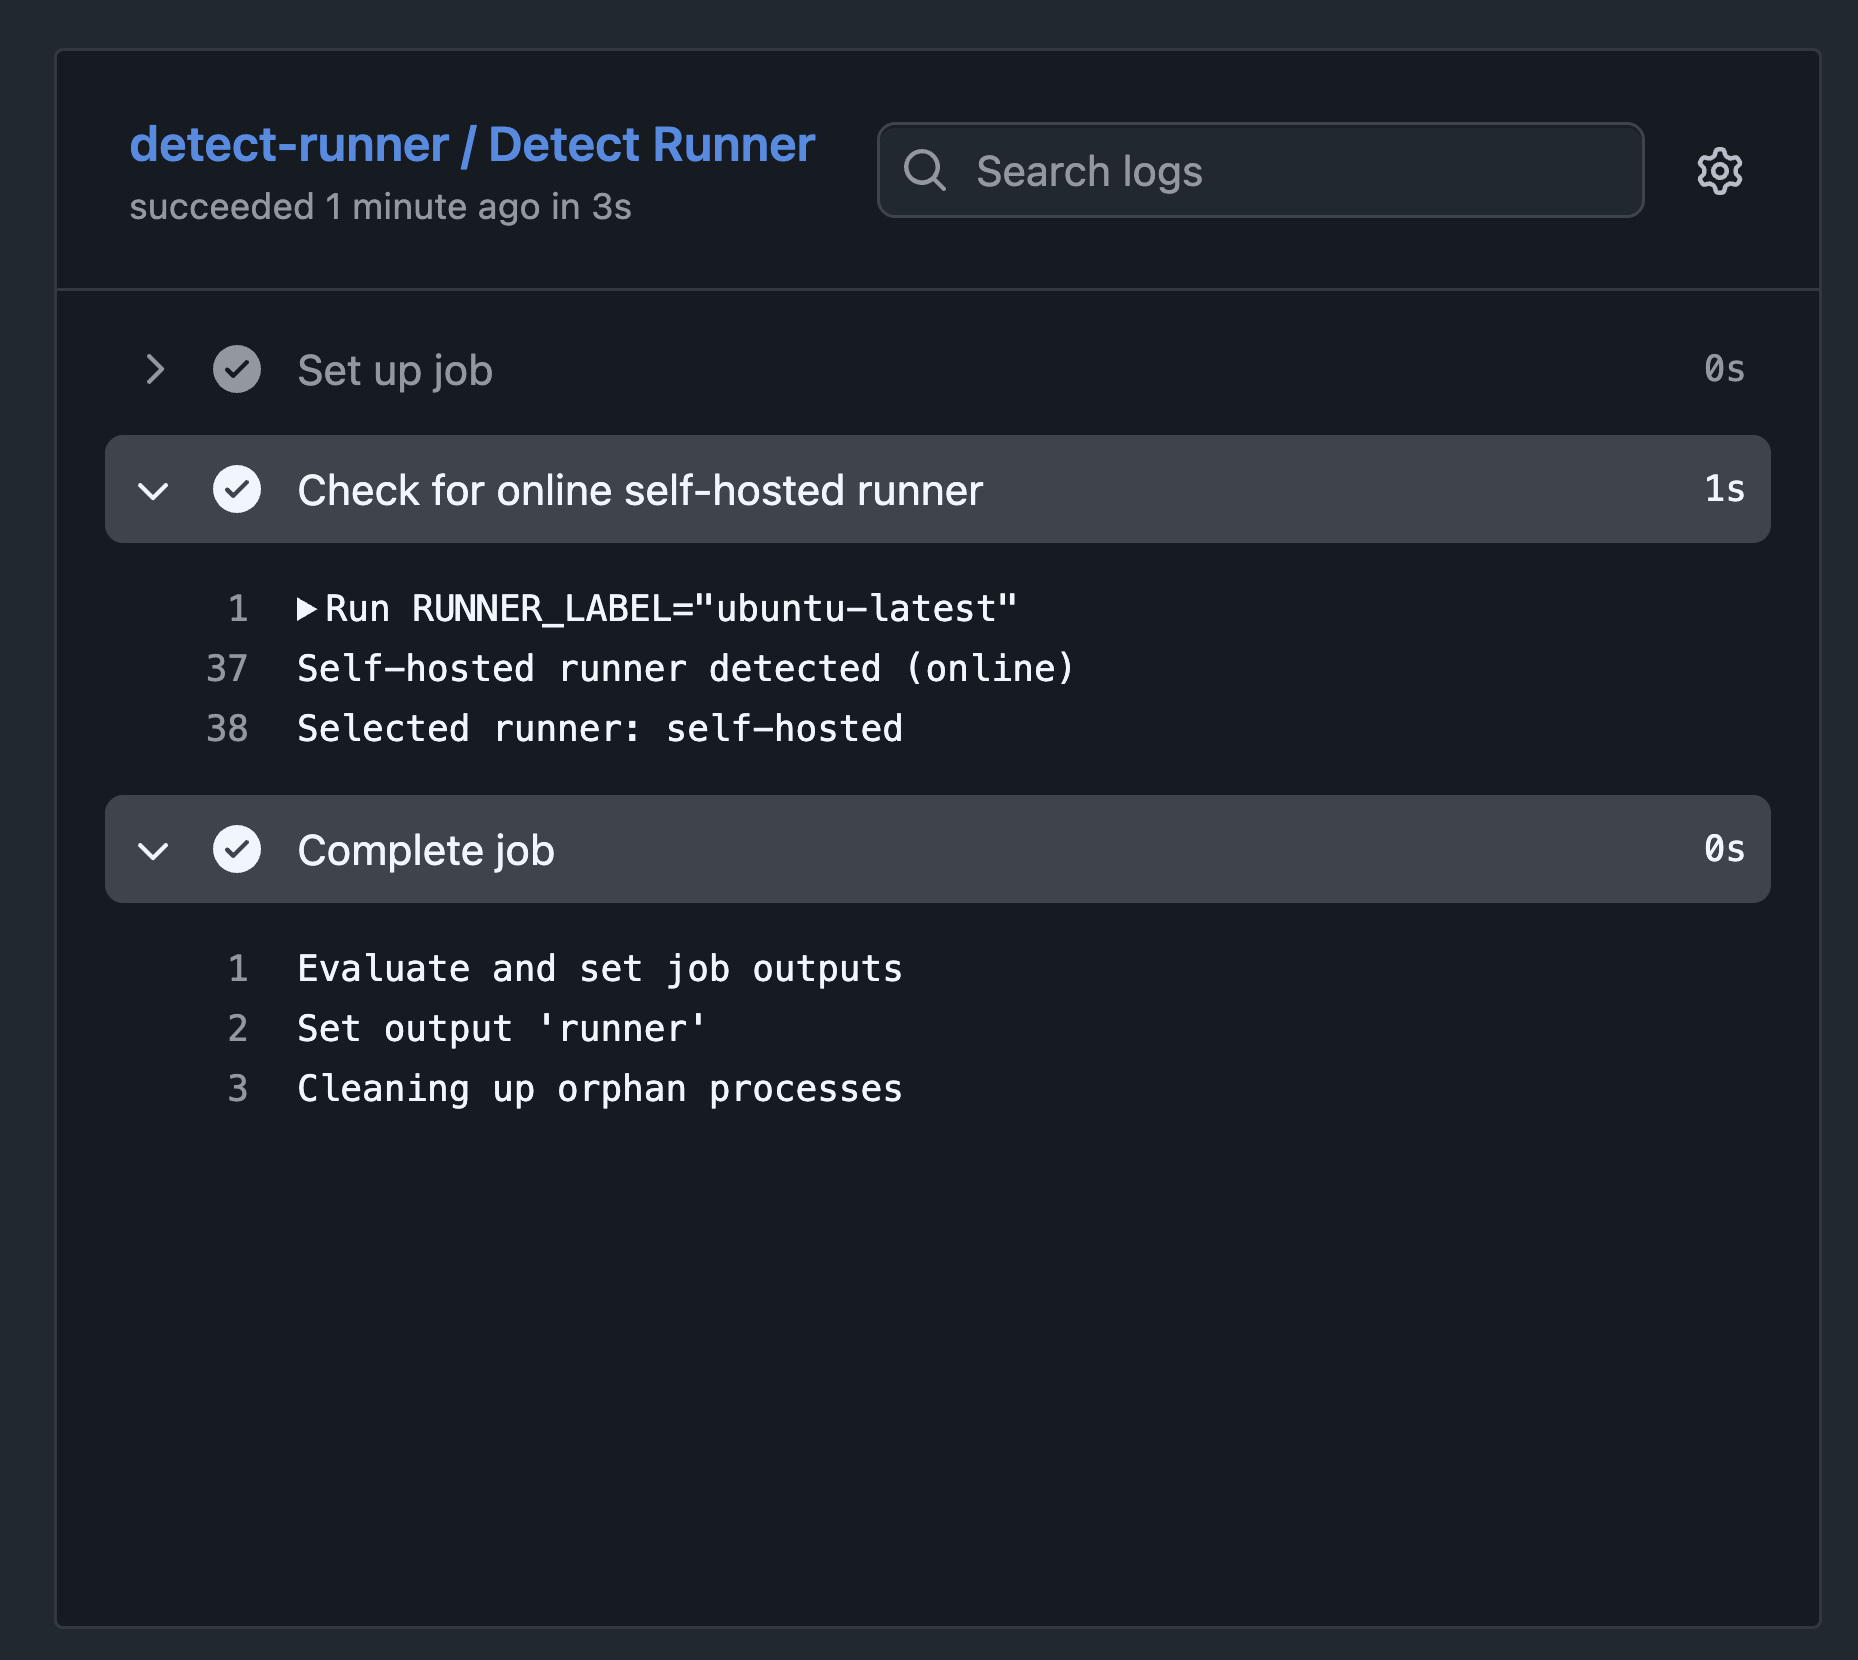Open the log settings gear icon
The image size is (1858, 1660).
click(1719, 171)
